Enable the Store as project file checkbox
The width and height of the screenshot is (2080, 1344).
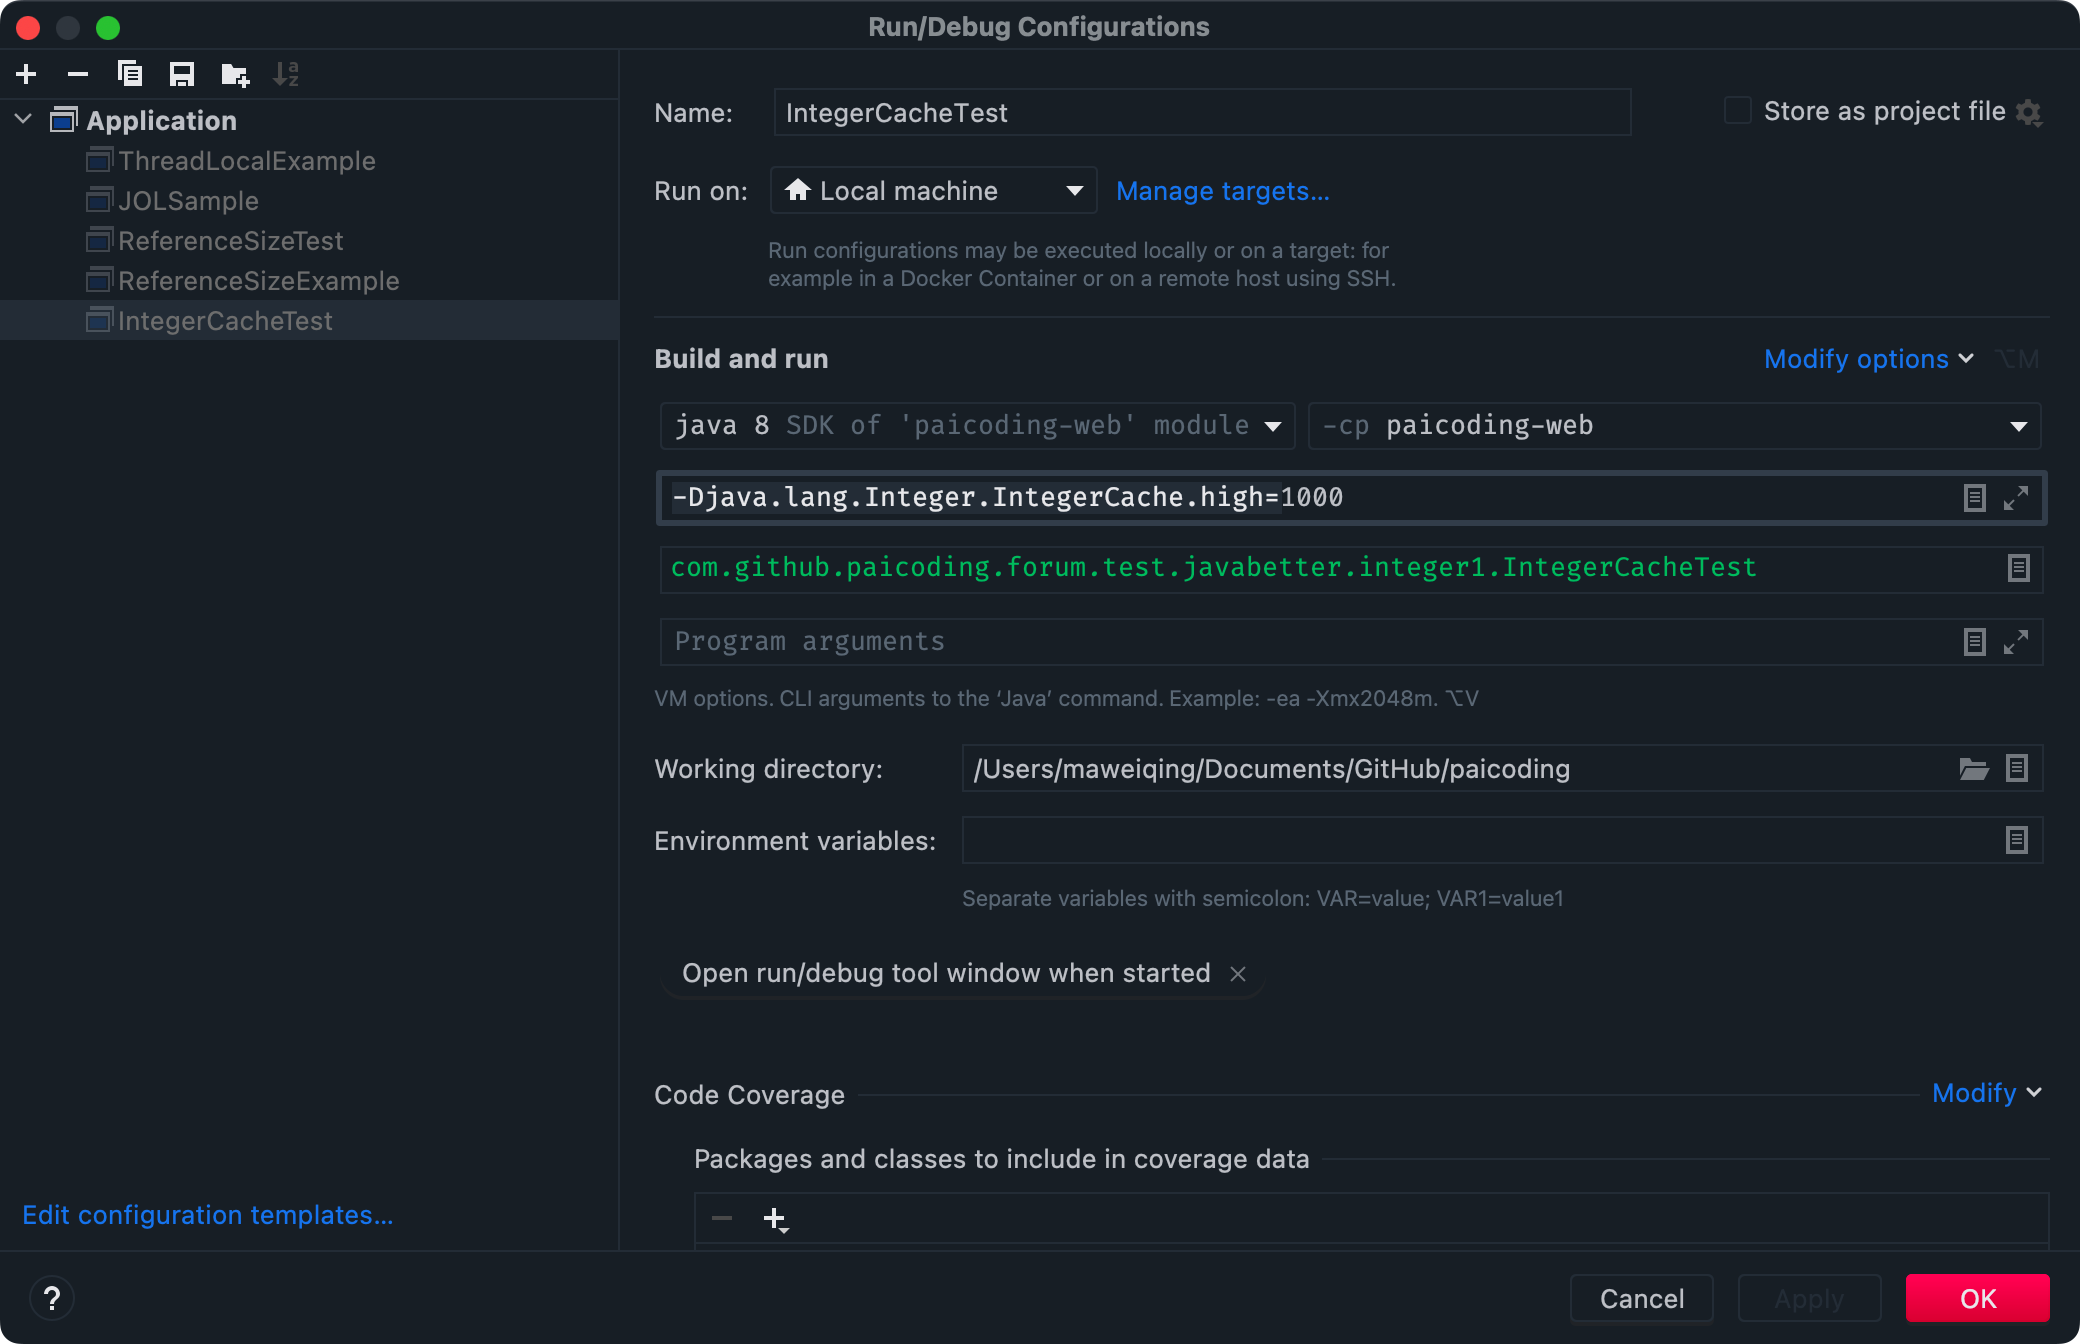click(x=1738, y=111)
